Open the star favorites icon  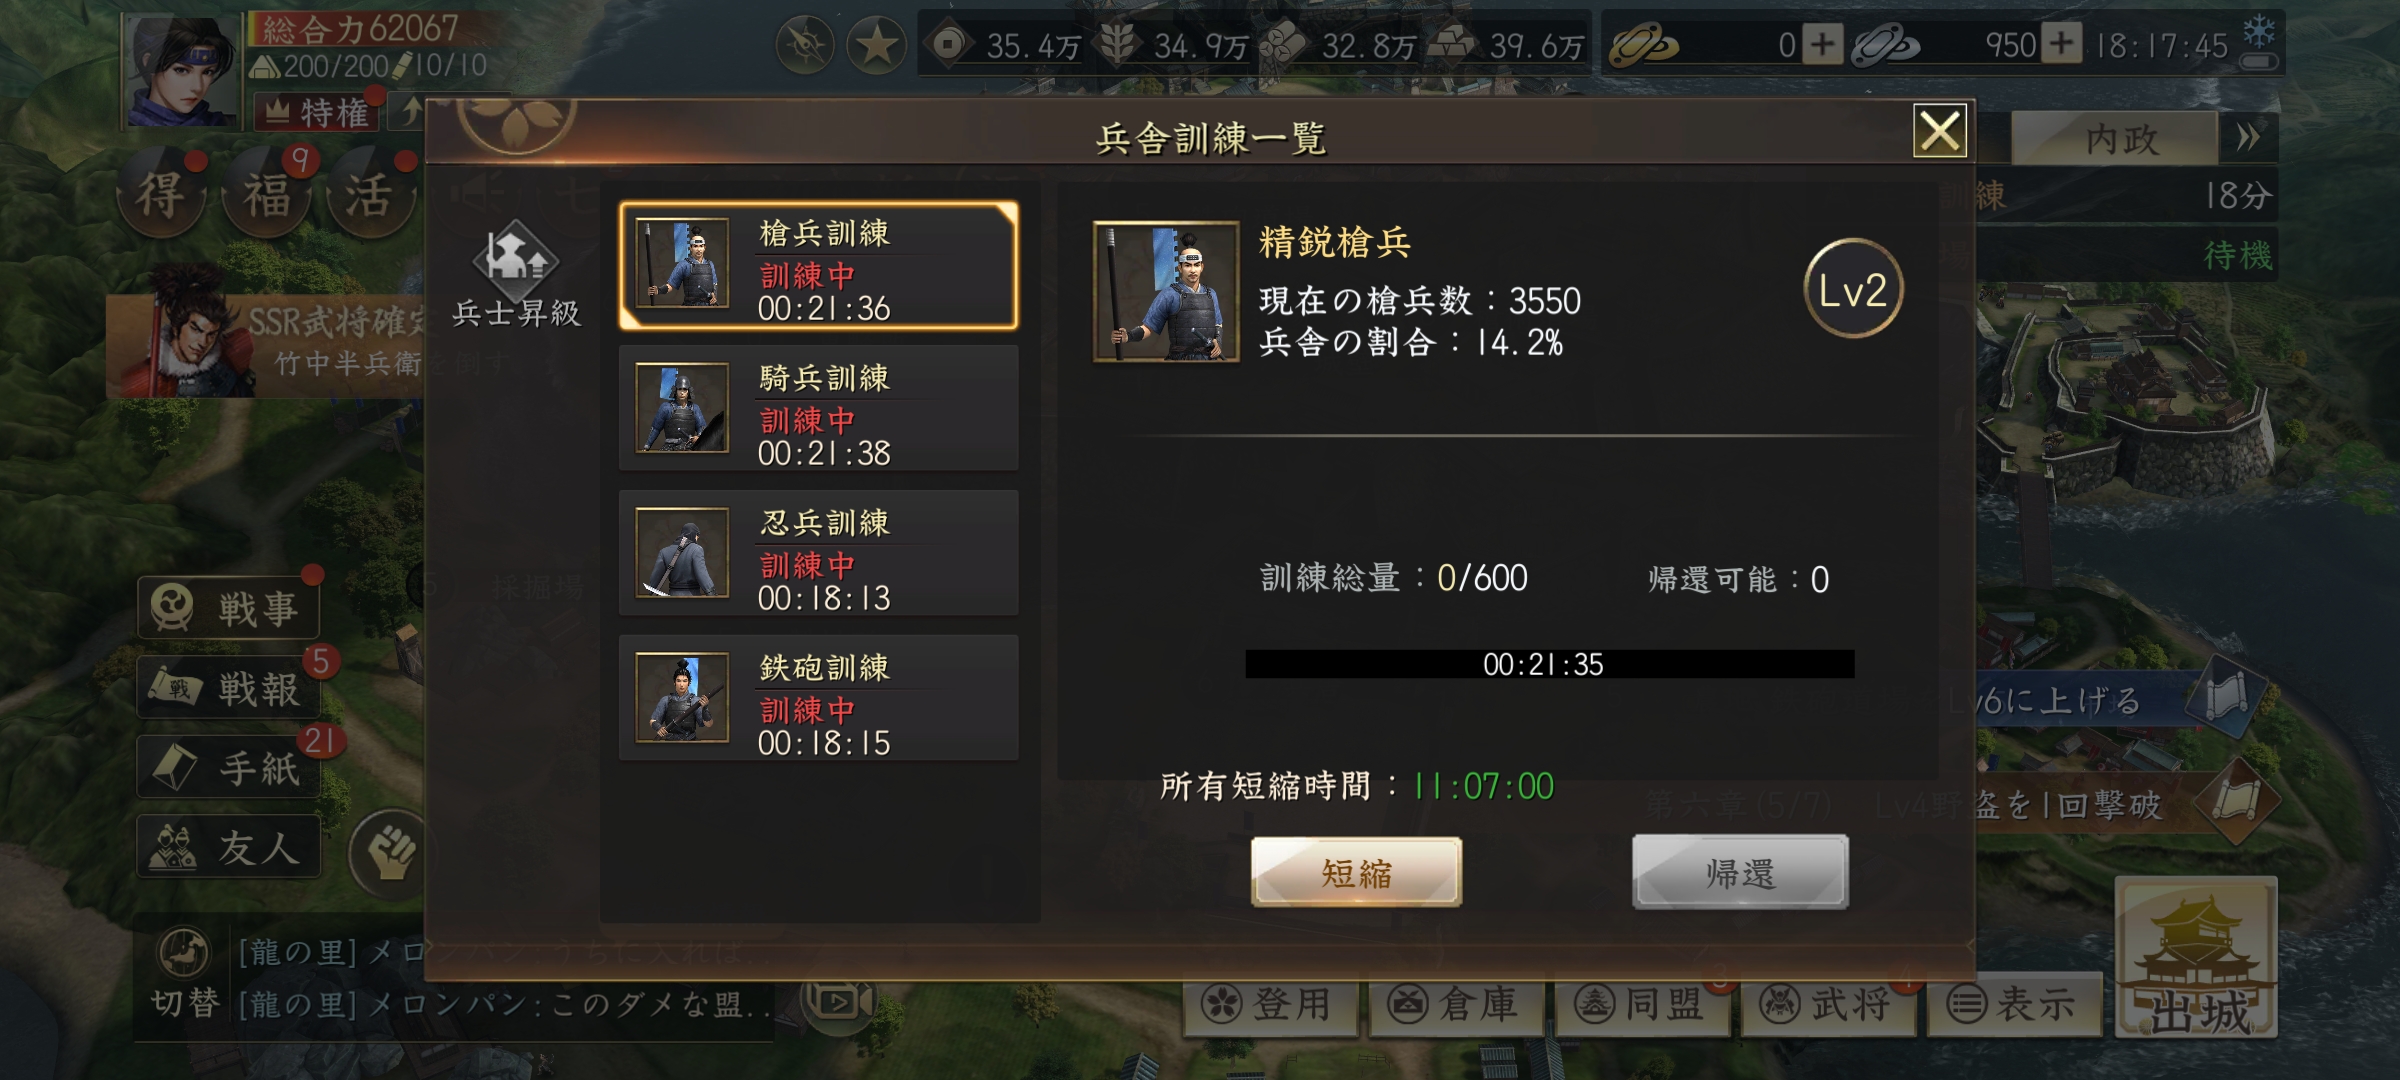(876, 45)
